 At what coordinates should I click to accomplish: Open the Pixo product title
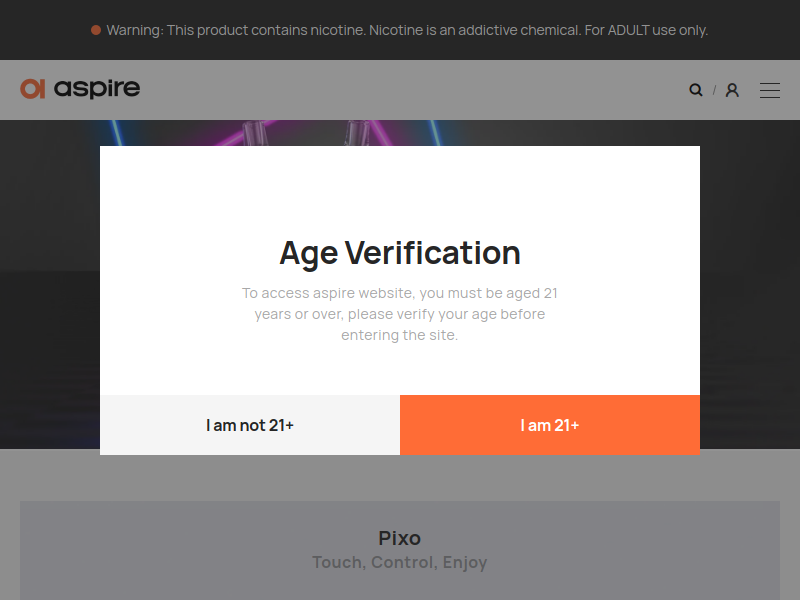pyautogui.click(x=400, y=538)
